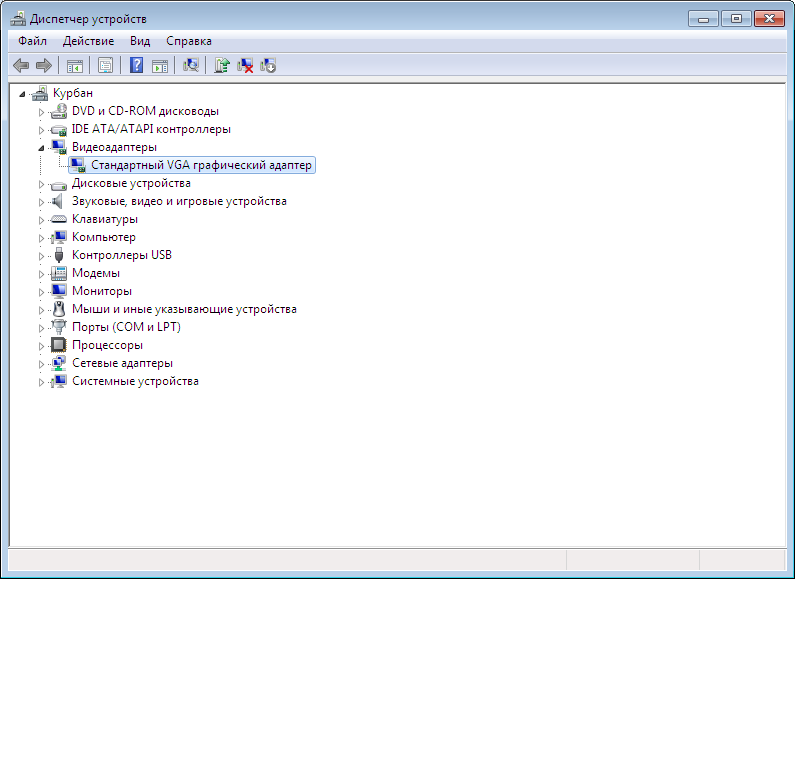Open the Properties toolbar icon
Image resolution: width=802 pixels, height=761 pixels.
coord(105,65)
